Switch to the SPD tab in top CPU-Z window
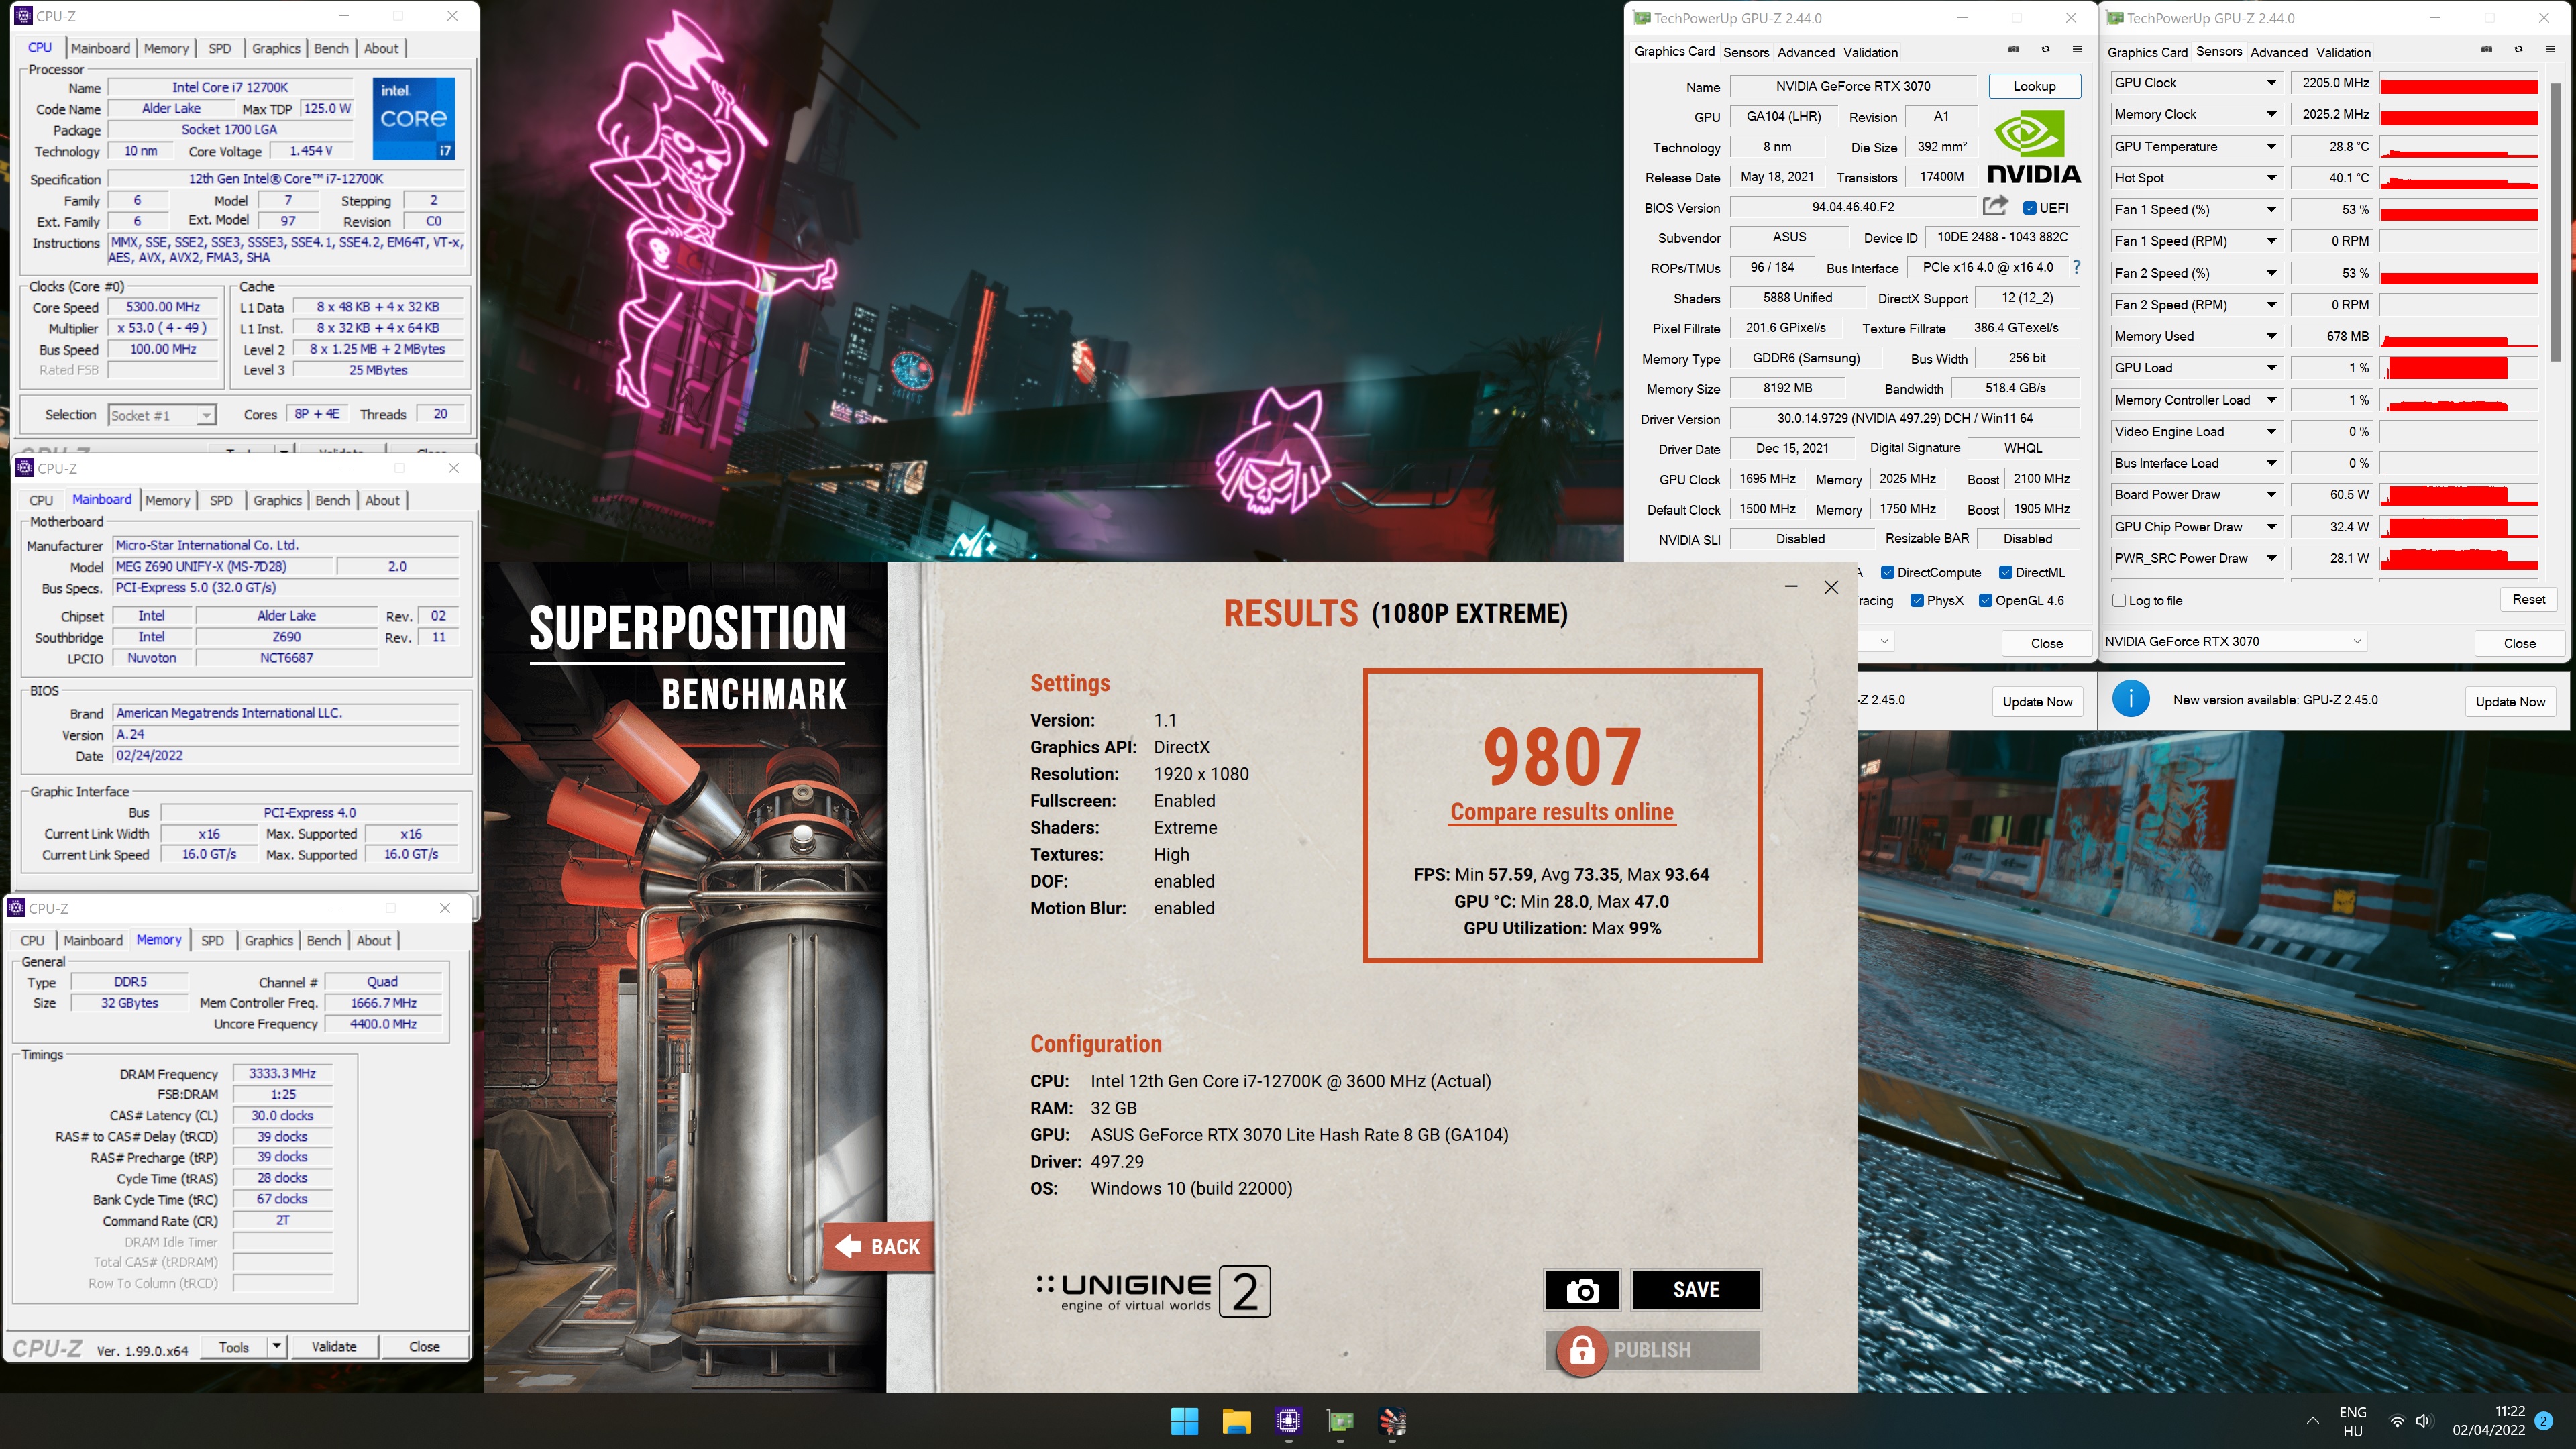2576x1449 pixels. point(219,48)
